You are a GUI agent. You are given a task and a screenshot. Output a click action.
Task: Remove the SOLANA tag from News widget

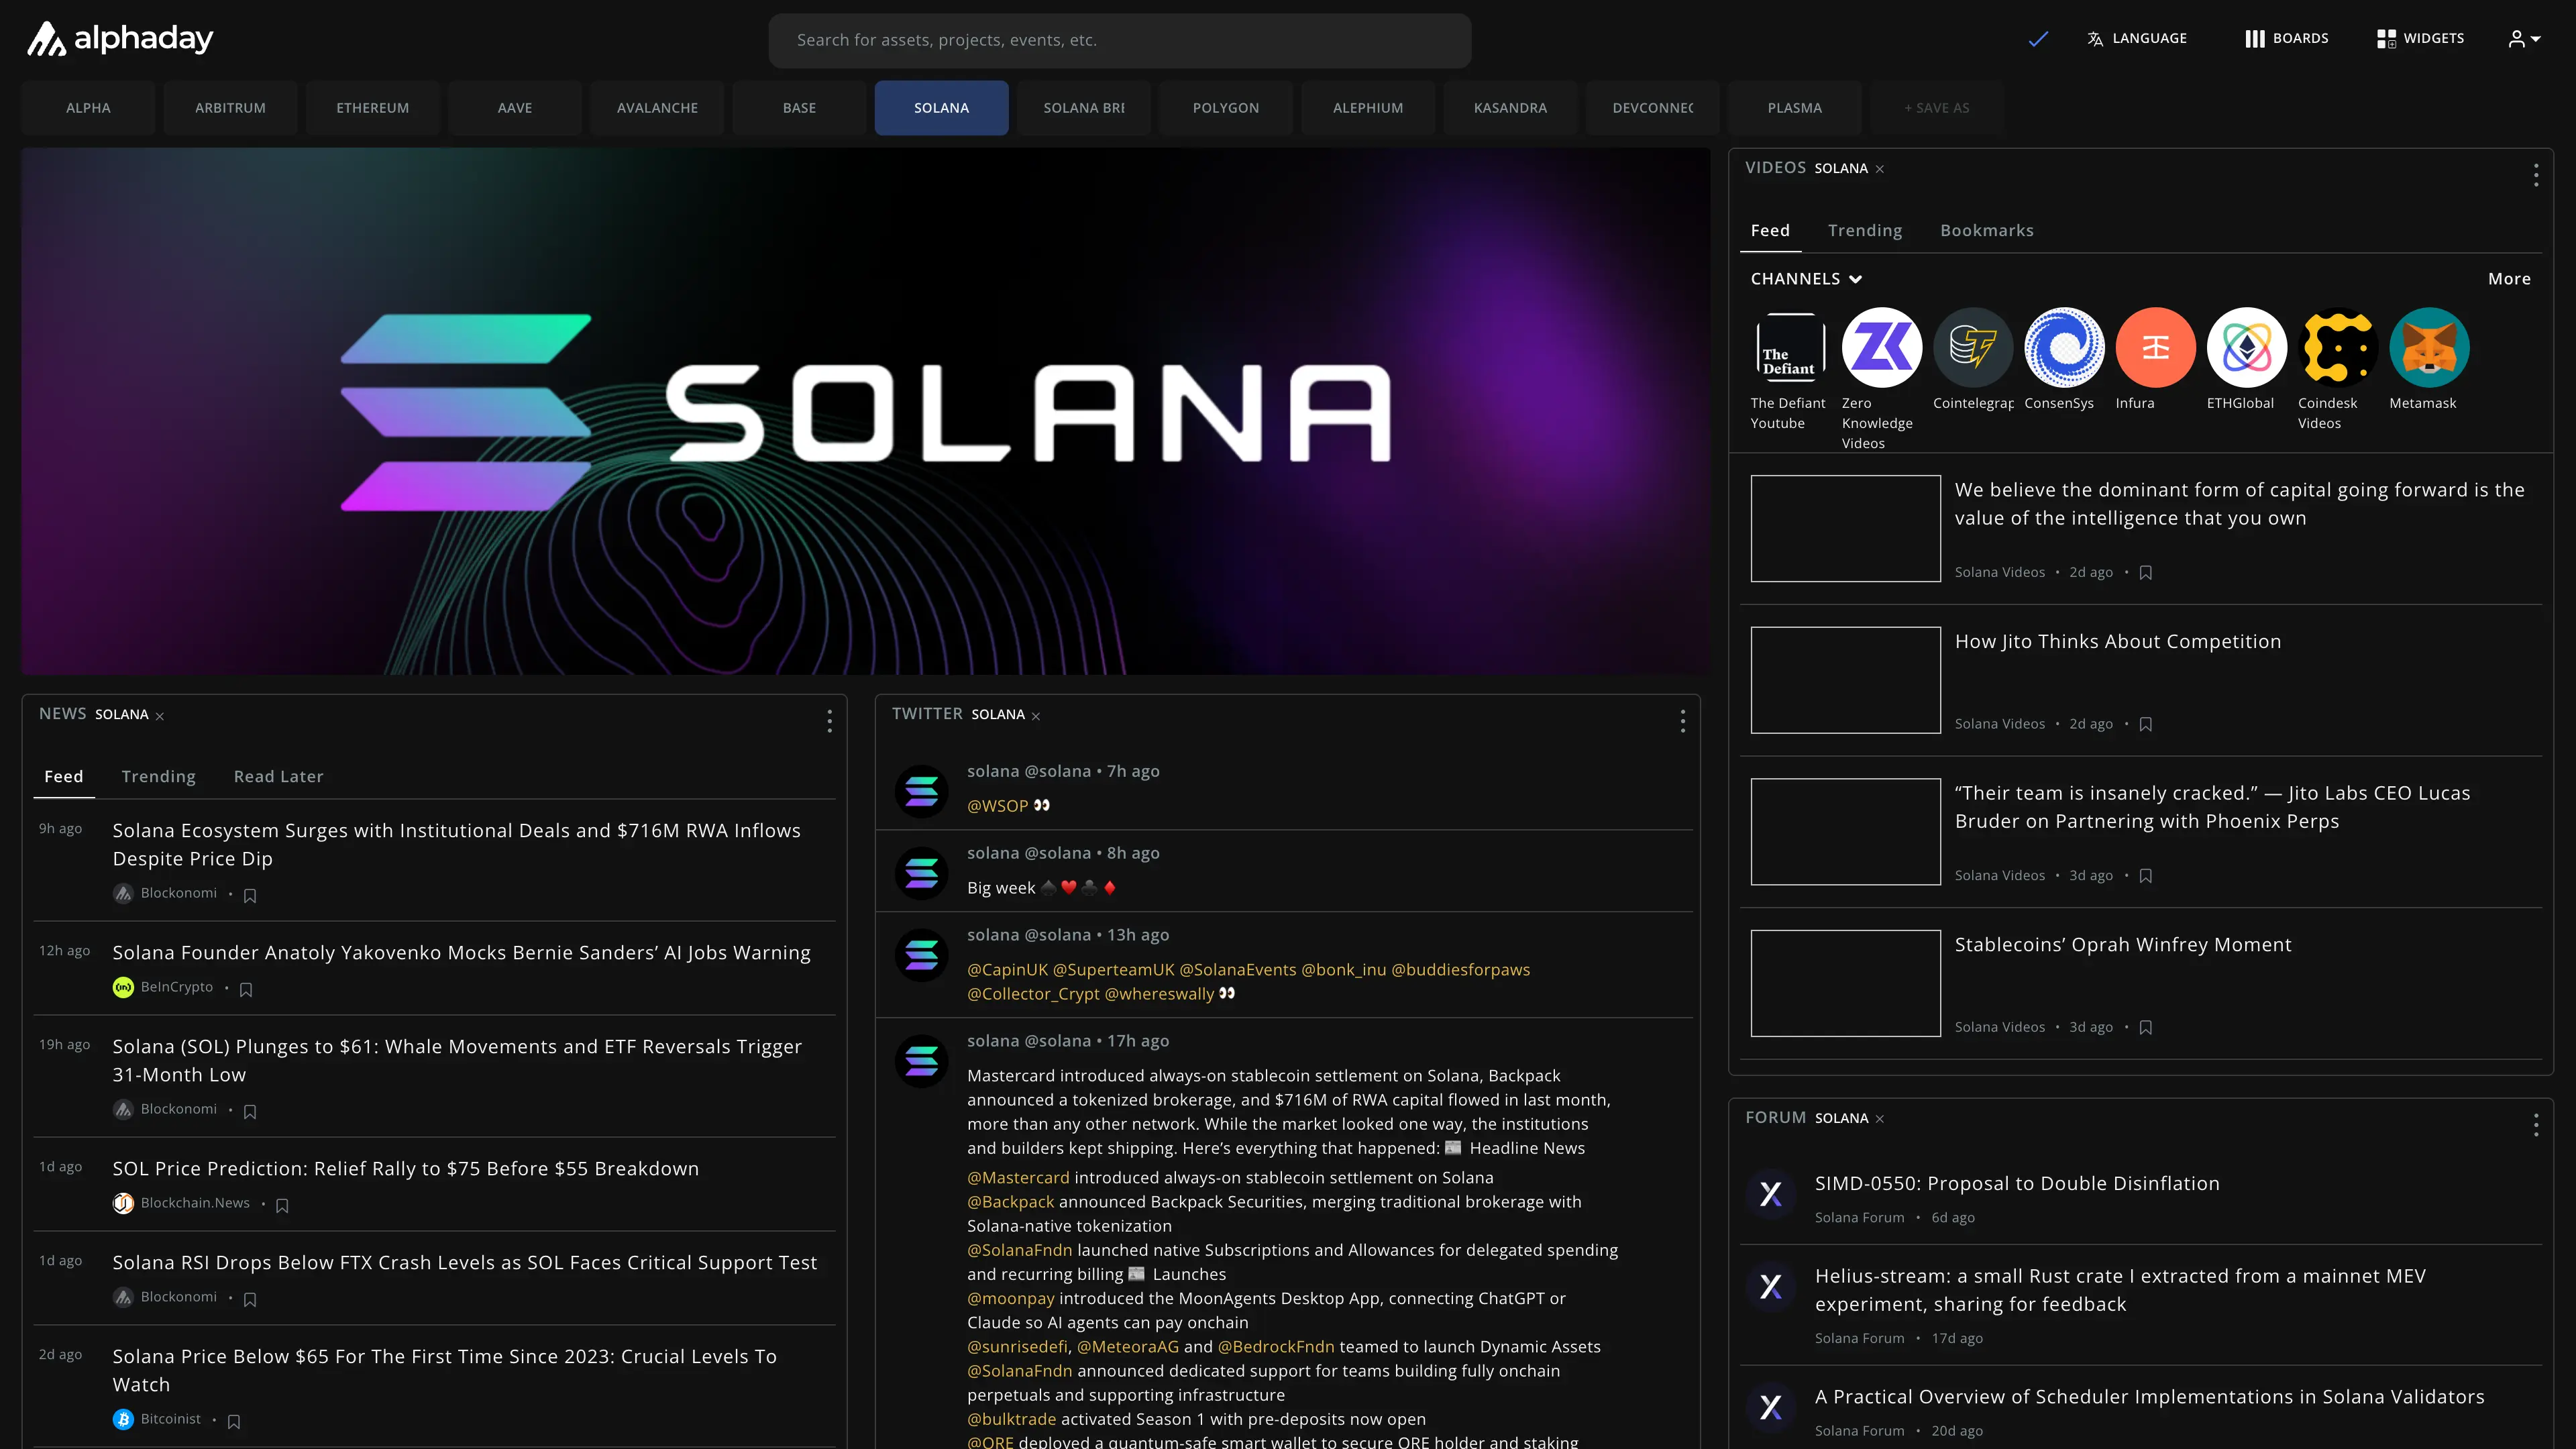tap(159, 716)
